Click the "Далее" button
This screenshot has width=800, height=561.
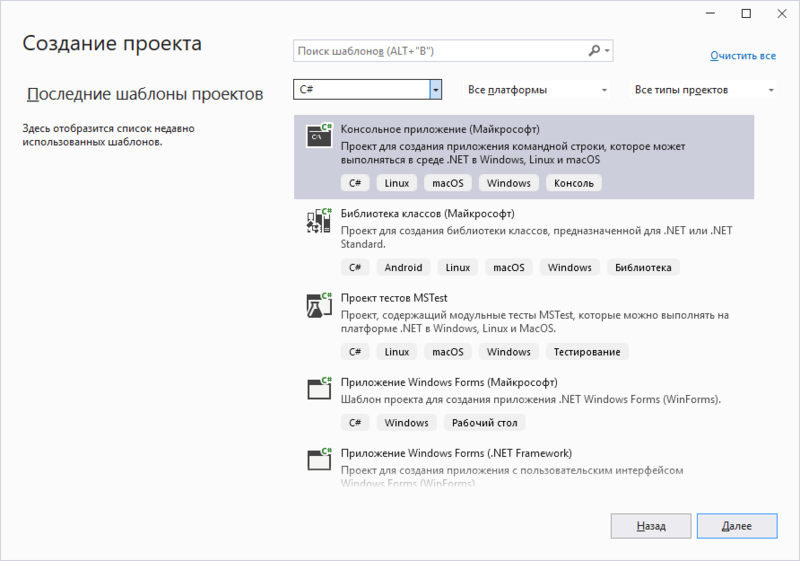point(737,526)
